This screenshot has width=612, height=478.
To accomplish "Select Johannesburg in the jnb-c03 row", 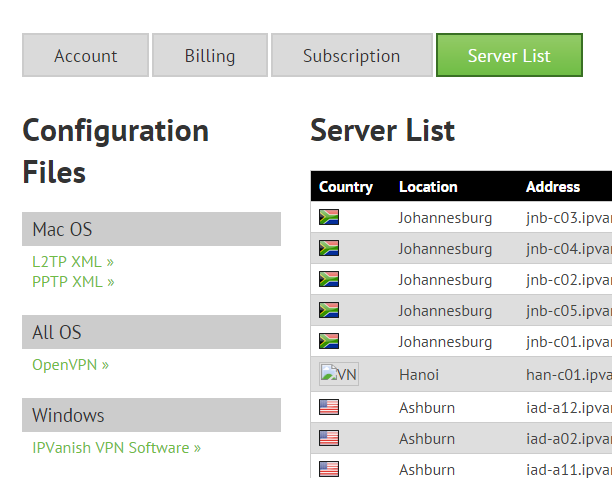I will coord(445,218).
